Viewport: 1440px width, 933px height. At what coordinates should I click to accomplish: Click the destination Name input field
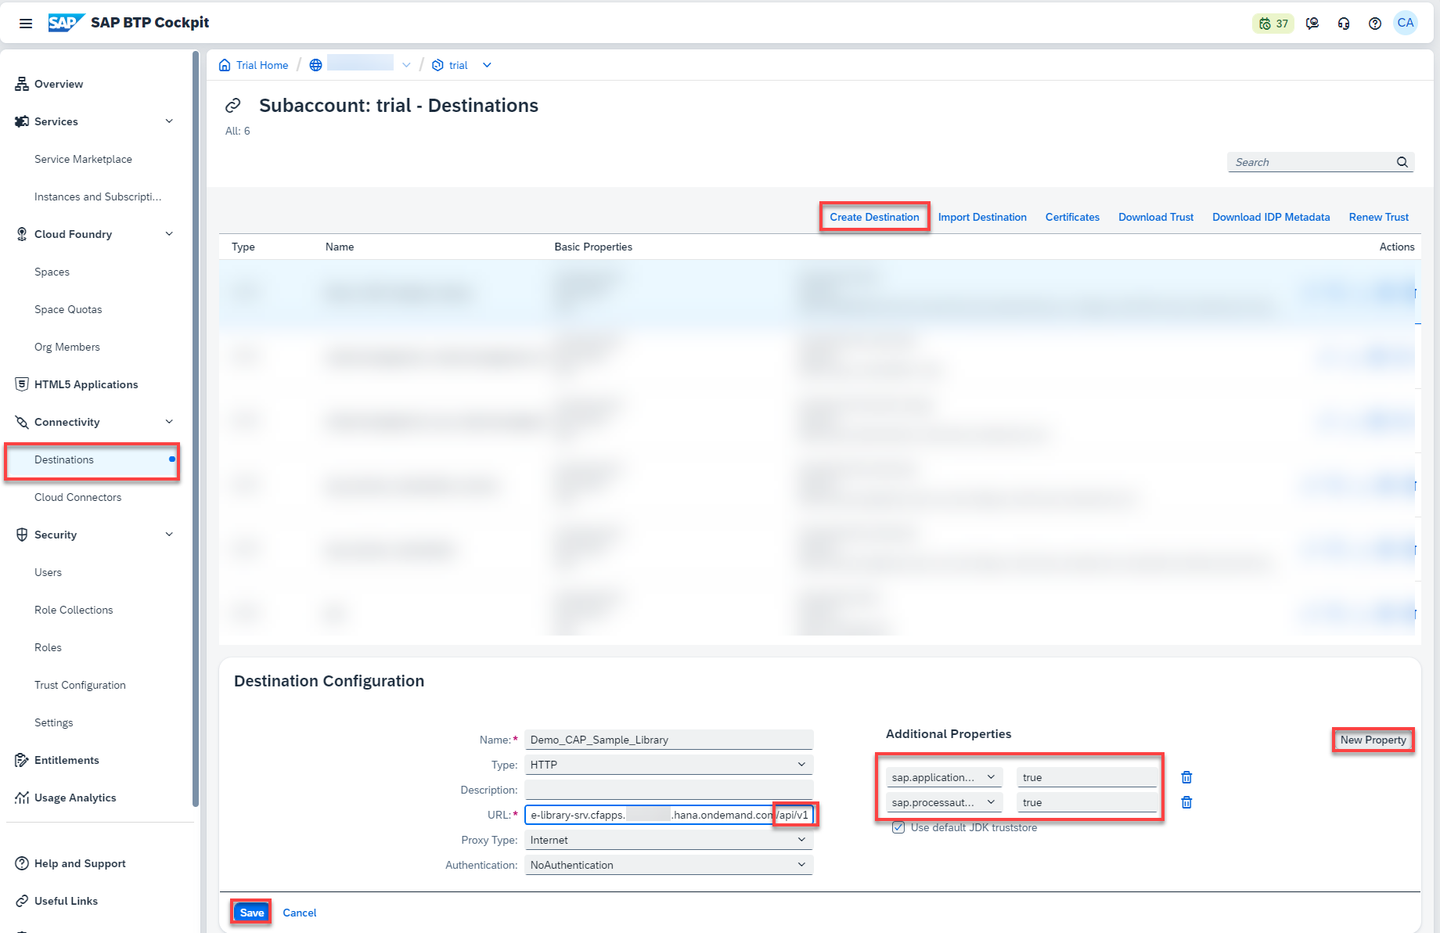pyautogui.click(x=669, y=740)
